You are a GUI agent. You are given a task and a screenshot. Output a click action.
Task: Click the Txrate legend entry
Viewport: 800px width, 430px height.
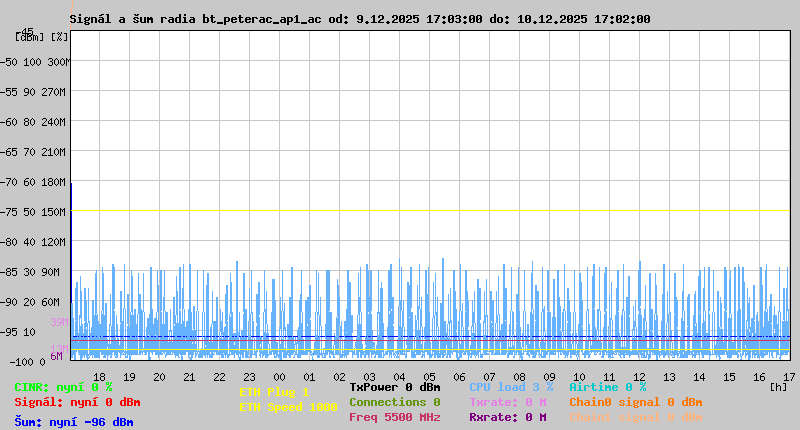point(507,402)
